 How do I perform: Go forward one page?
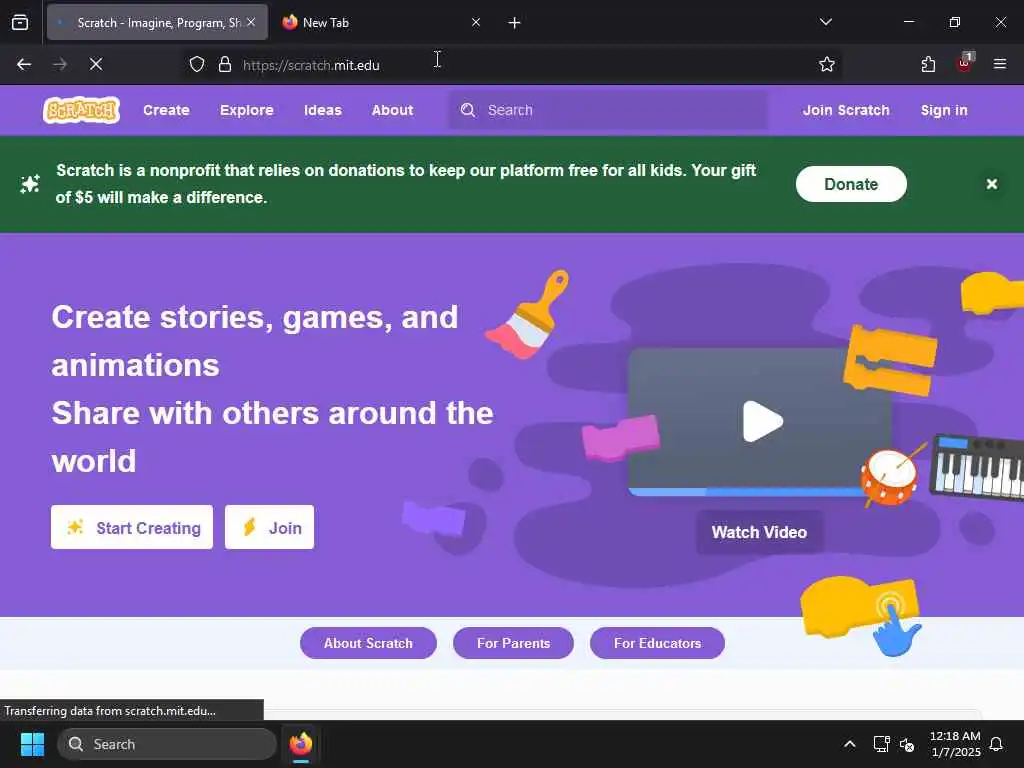(60, 64)
